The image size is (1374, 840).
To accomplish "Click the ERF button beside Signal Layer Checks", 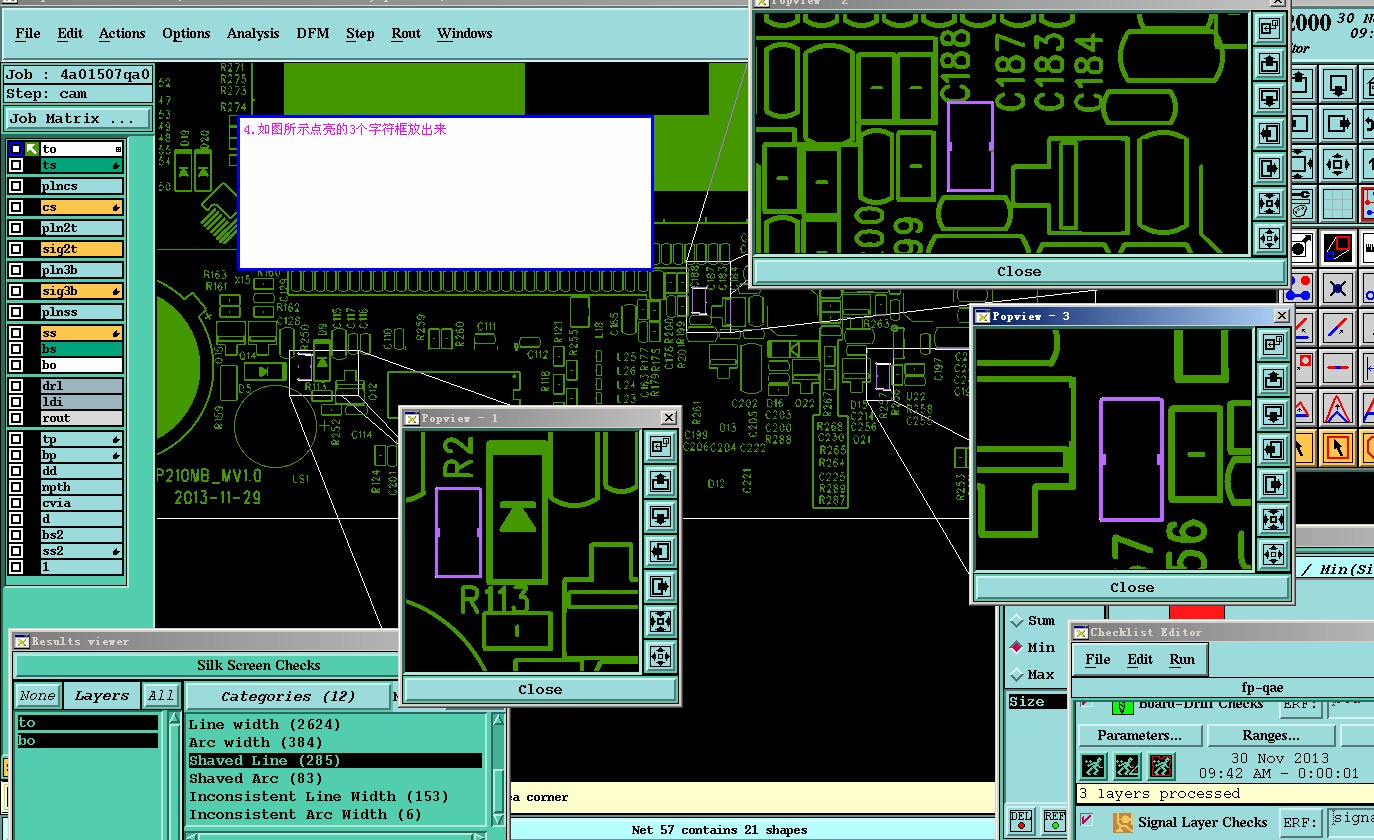I will tap(1299, 822).
